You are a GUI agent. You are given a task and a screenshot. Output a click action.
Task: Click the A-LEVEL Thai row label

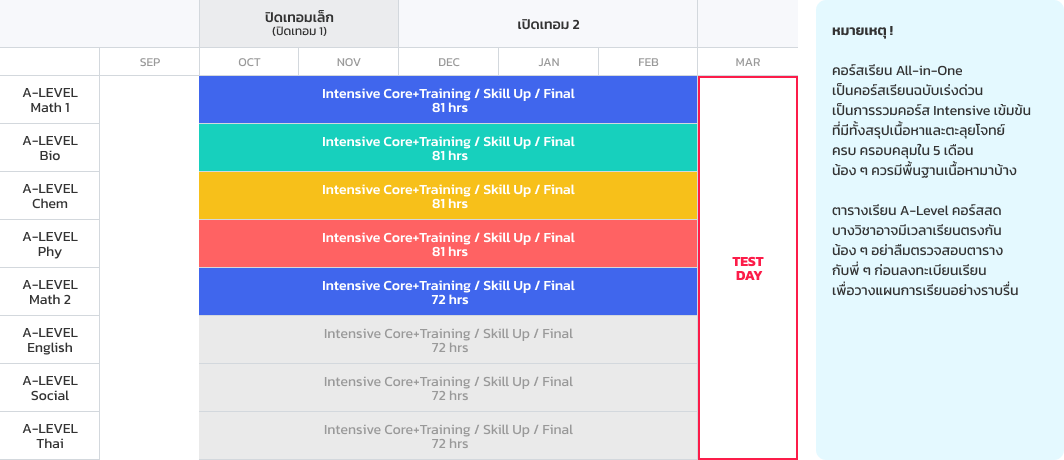(50, 436)
